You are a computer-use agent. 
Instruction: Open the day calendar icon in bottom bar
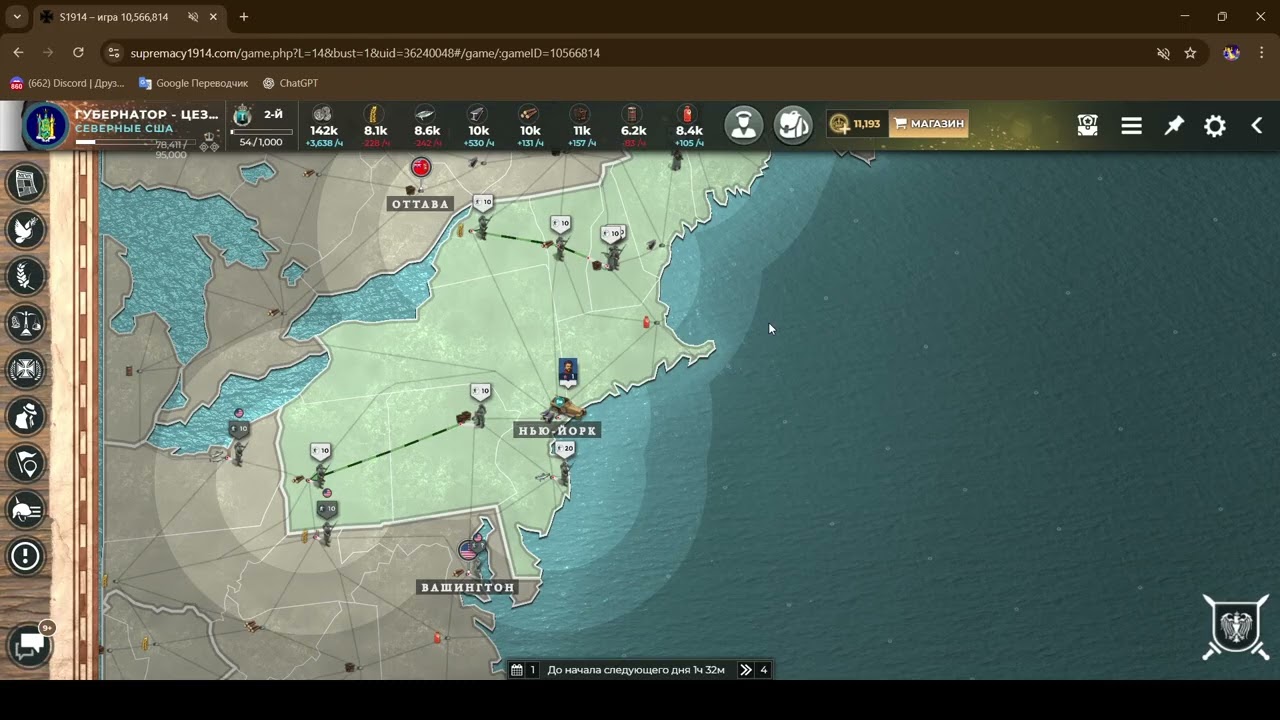click(x=516, y=670)
